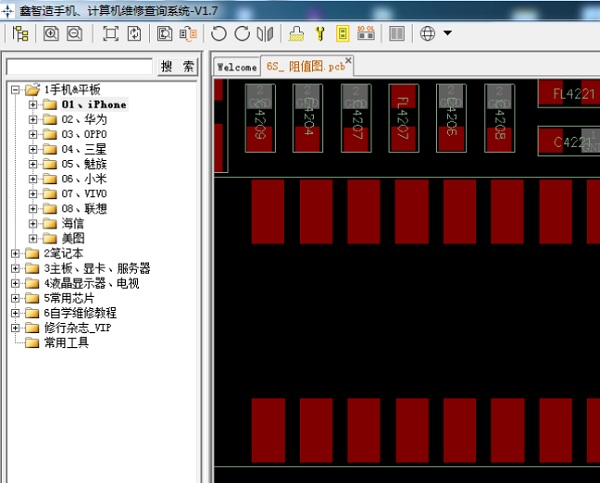Select the 07、VIVO tree item
Image resolution: width=600 pixels, height=483 pixels.
[x=84, y=194]
